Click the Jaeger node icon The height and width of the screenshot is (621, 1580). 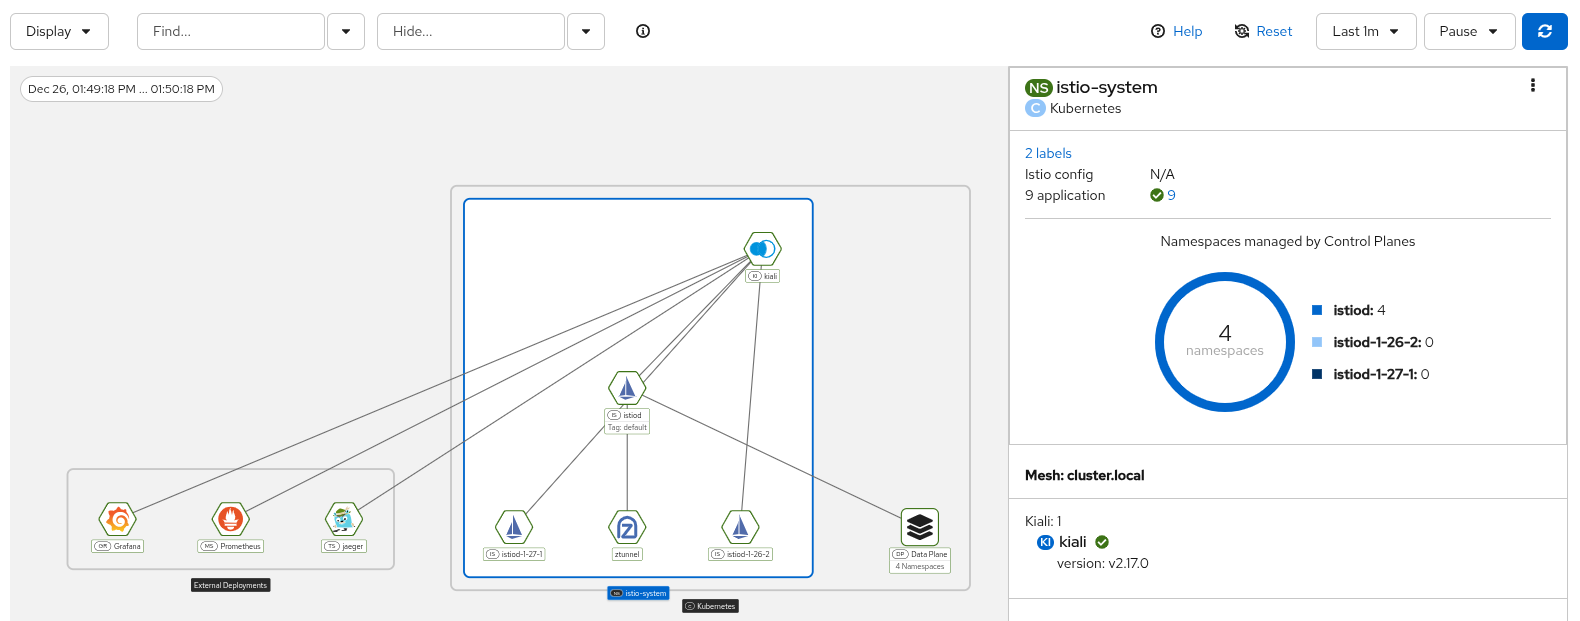(x=343, y=520)
